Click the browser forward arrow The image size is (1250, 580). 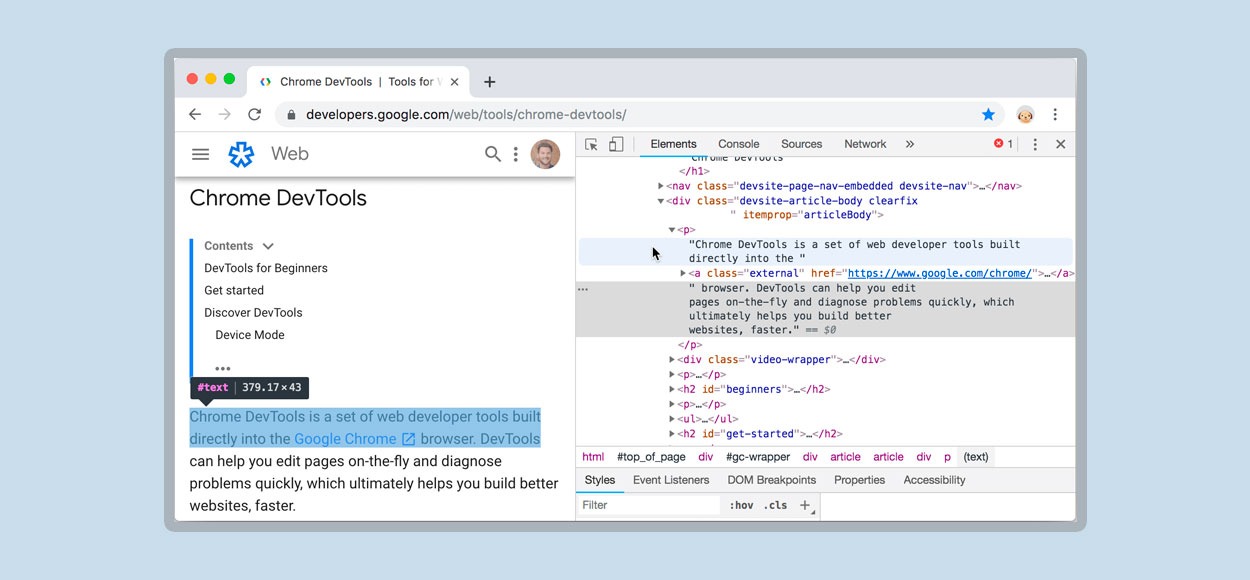[x=225, y=115]
